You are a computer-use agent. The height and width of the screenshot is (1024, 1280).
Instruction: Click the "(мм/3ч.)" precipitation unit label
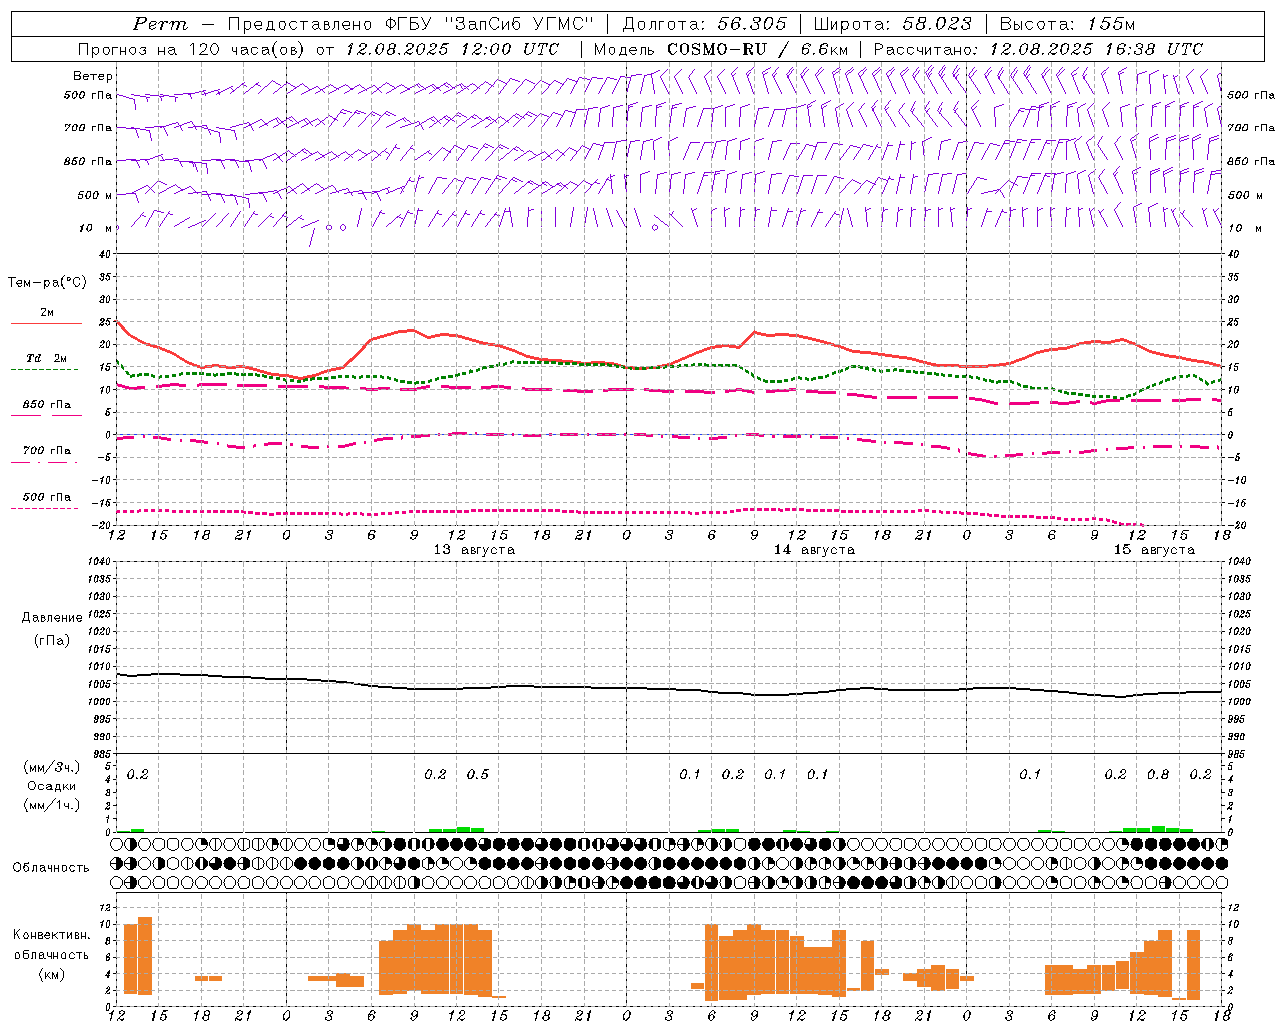pyautogui.click(x=52, y=767)
